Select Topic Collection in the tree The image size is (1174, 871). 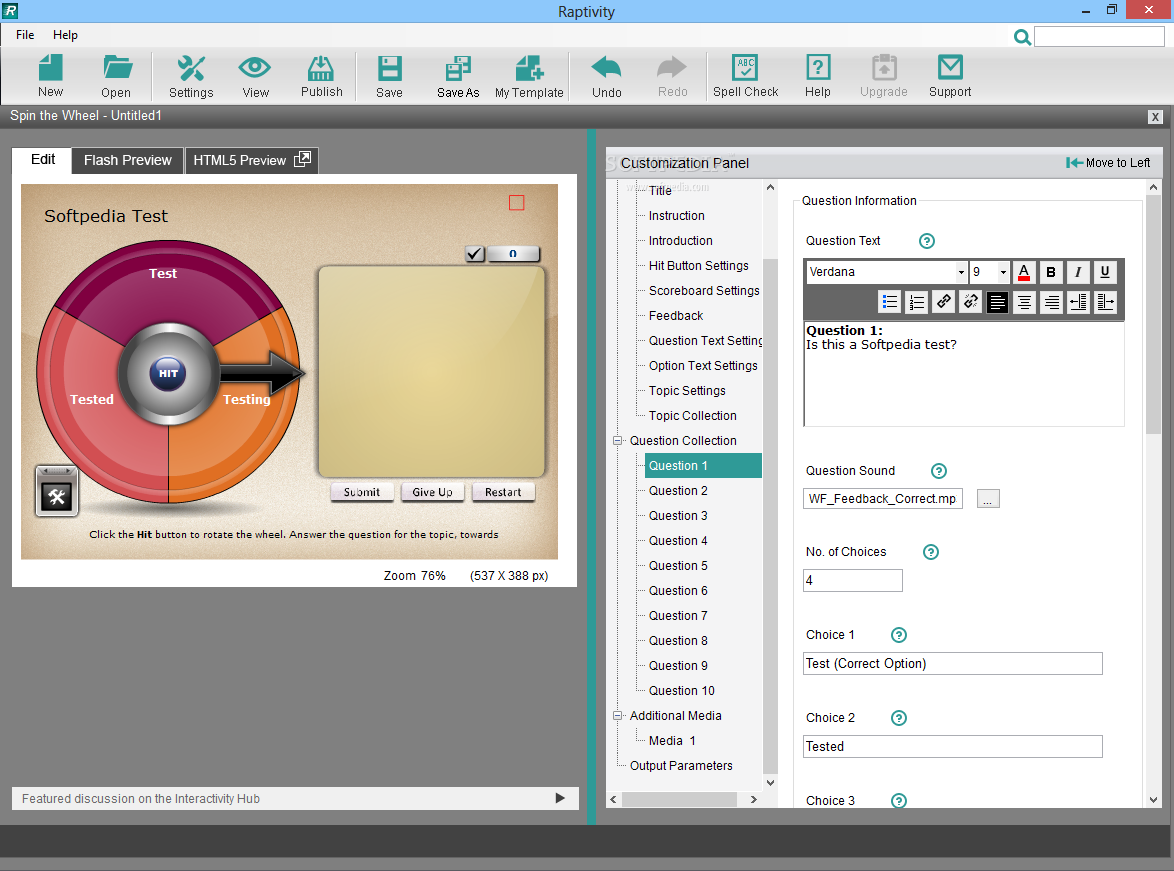[x=693, y=416]
